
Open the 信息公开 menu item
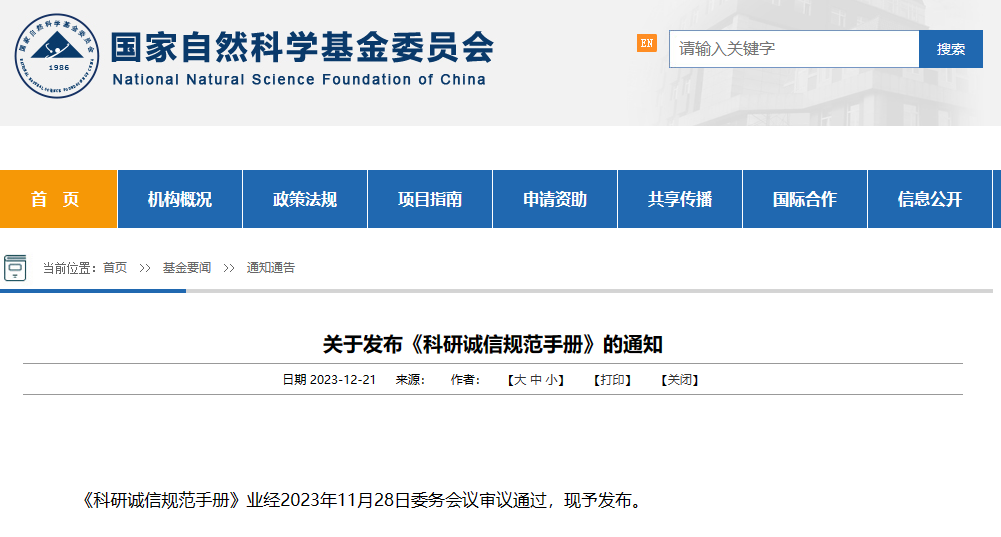(930, 199)
